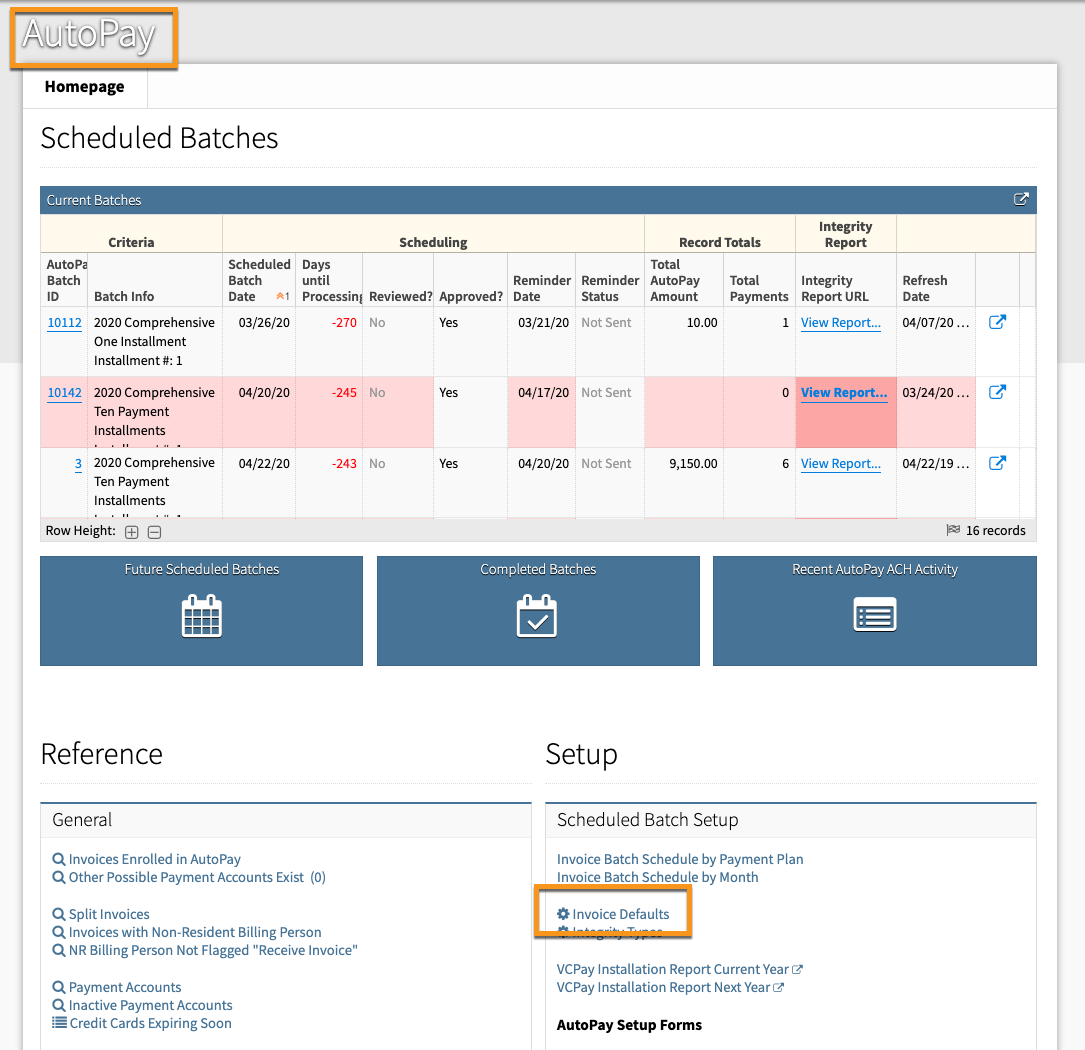Open Split Invoices search
Viewport: 1085px width, 1050px height.
tap(109, 914)
